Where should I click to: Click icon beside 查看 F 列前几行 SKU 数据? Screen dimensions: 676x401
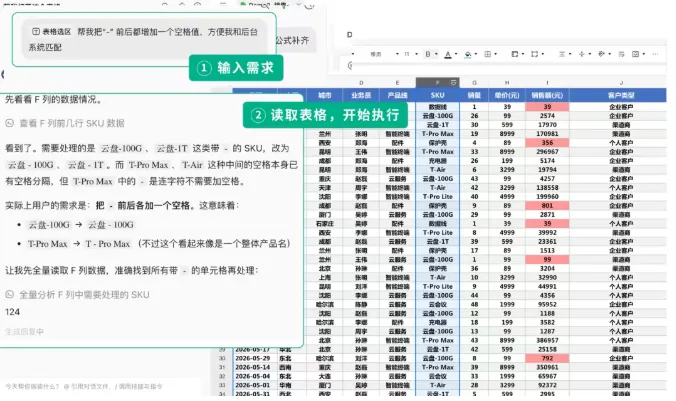click(x=9, y=123)
